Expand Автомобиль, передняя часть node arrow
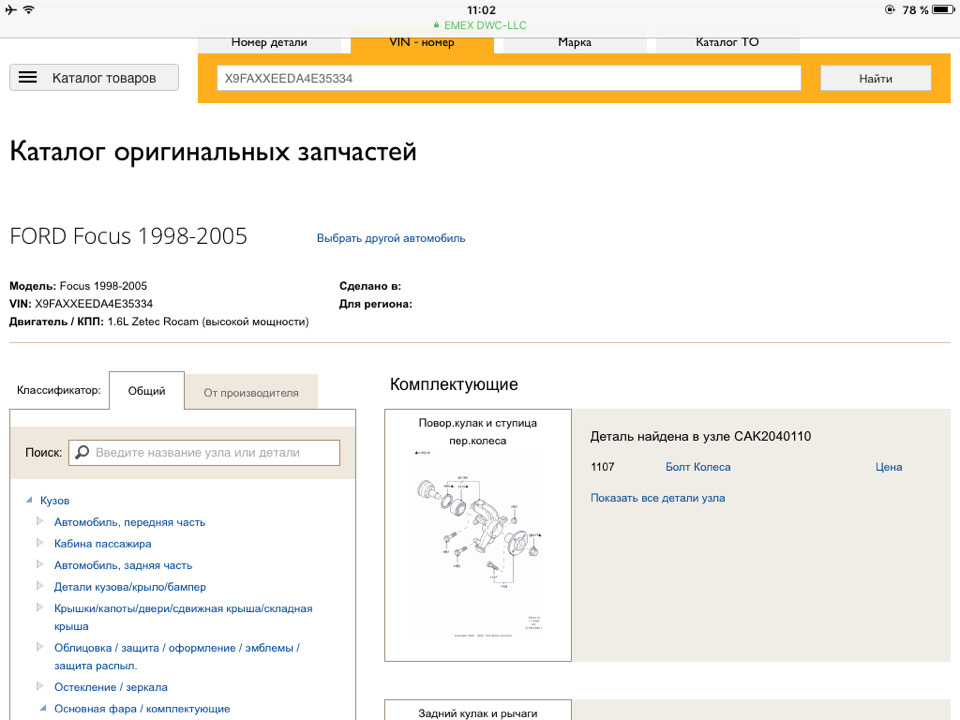 coord(40,522)
